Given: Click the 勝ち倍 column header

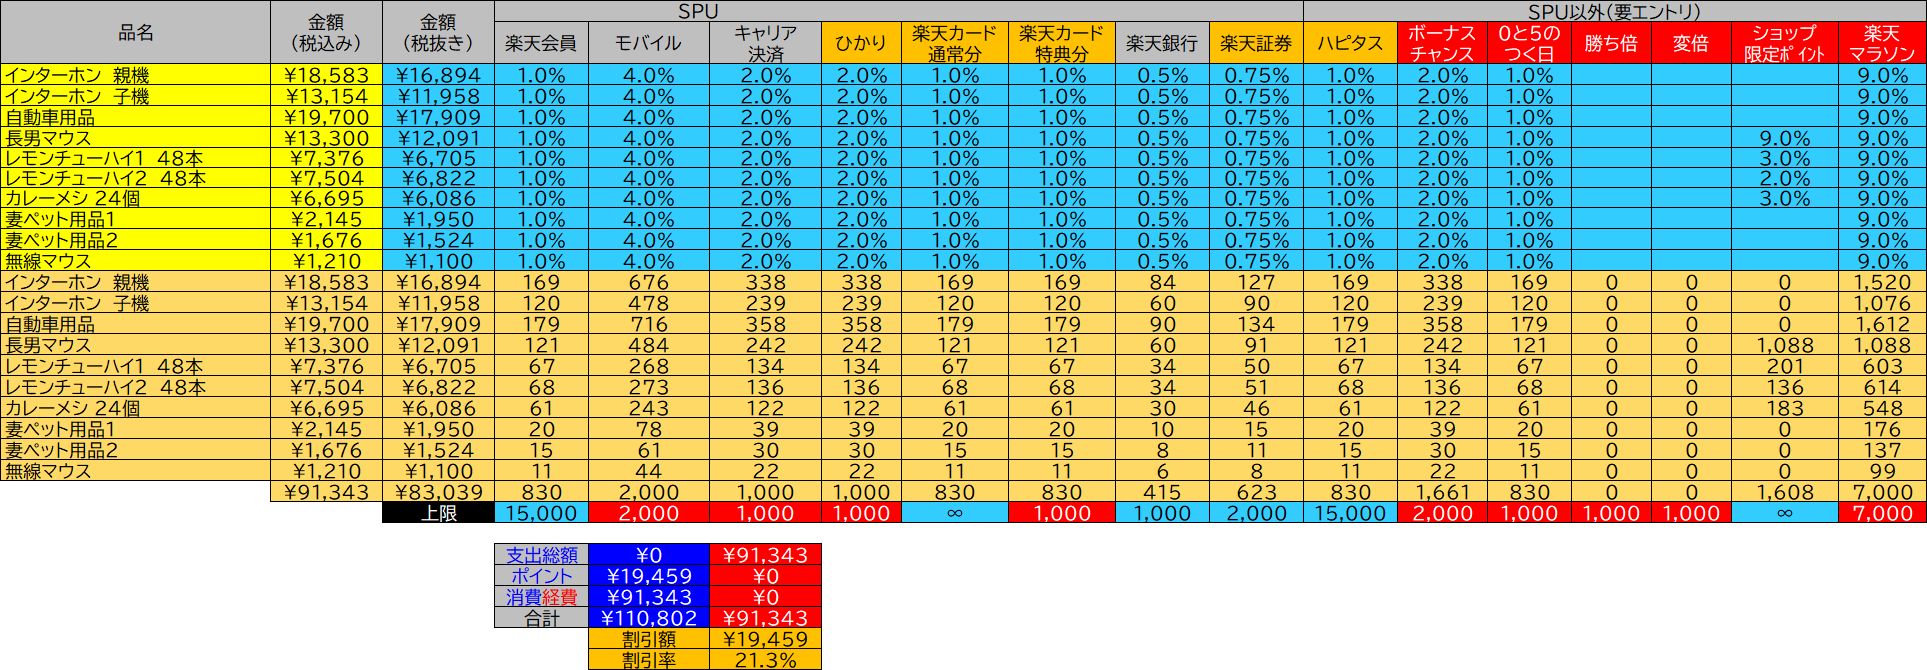Looking at the screenshot, I should (1611, 43).
